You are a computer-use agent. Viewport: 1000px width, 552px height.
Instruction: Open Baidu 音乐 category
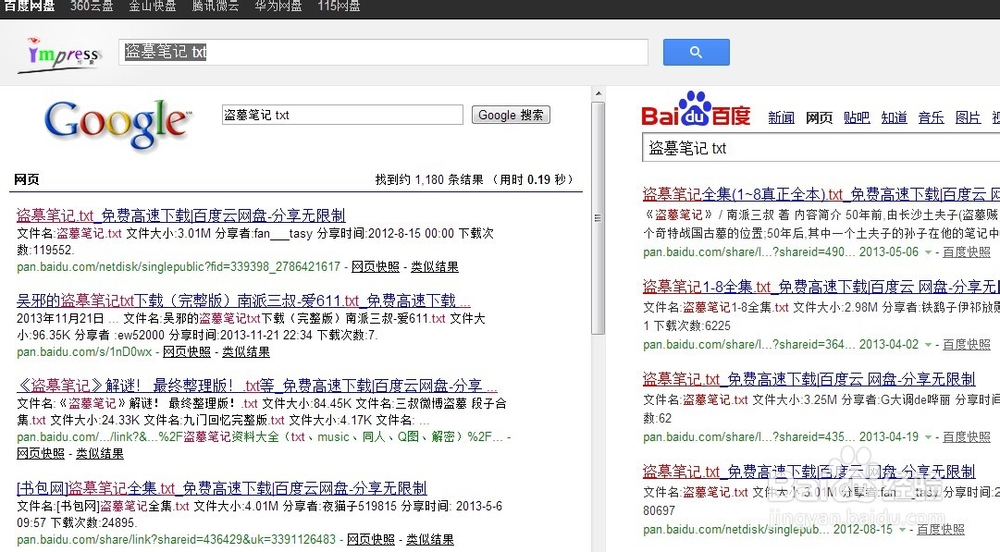point(931,117)
